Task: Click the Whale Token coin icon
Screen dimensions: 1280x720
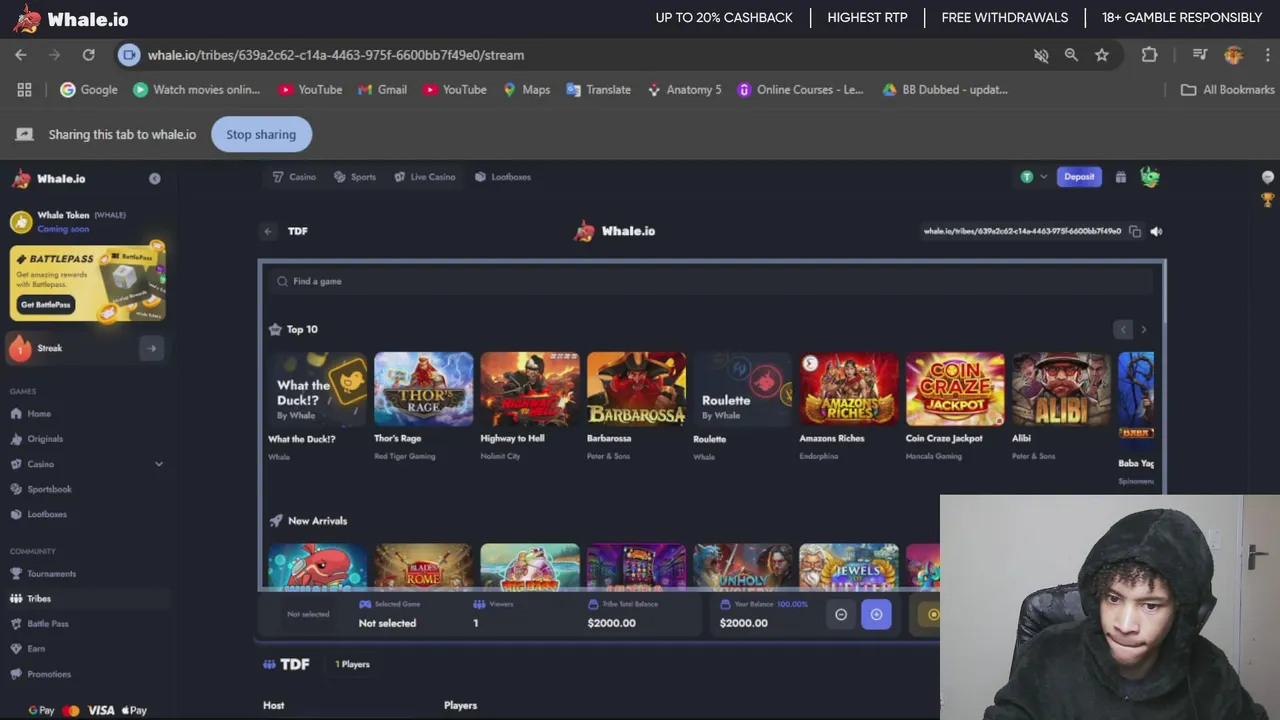Action: point(21,222)
